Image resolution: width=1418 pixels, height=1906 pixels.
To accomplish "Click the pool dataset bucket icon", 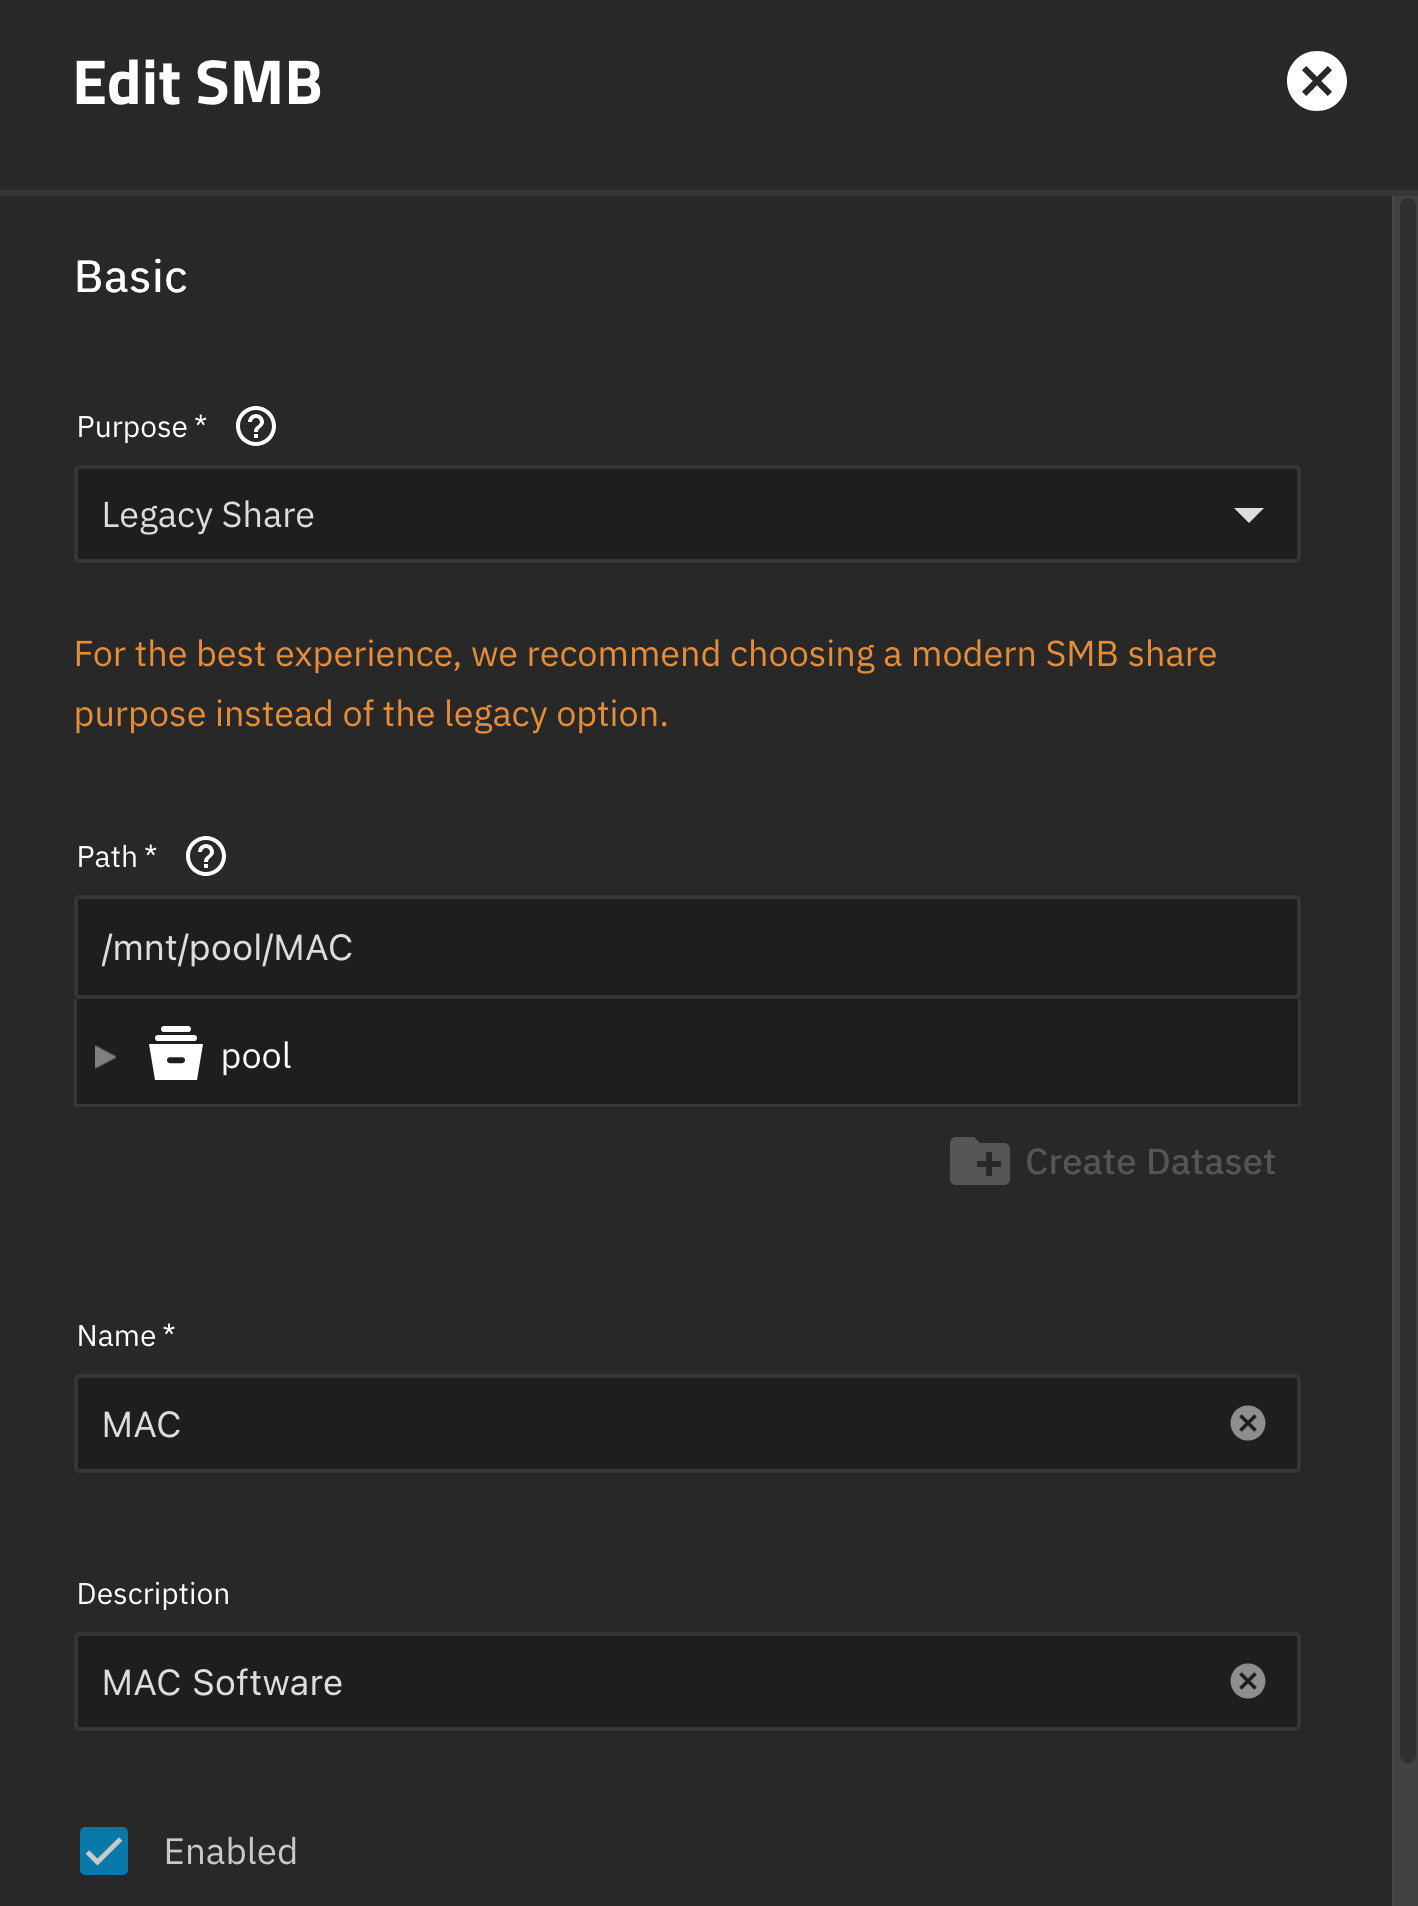I will pos(176,1055).
